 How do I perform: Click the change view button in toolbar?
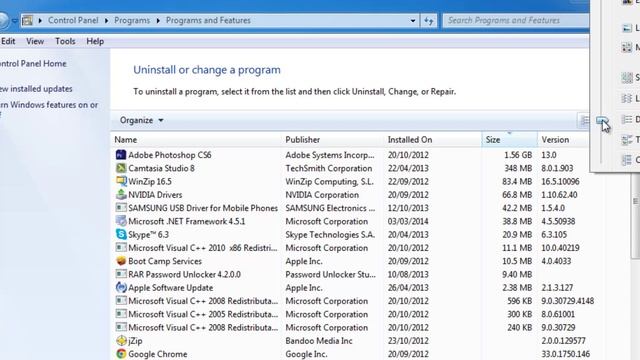click(584, 120)
